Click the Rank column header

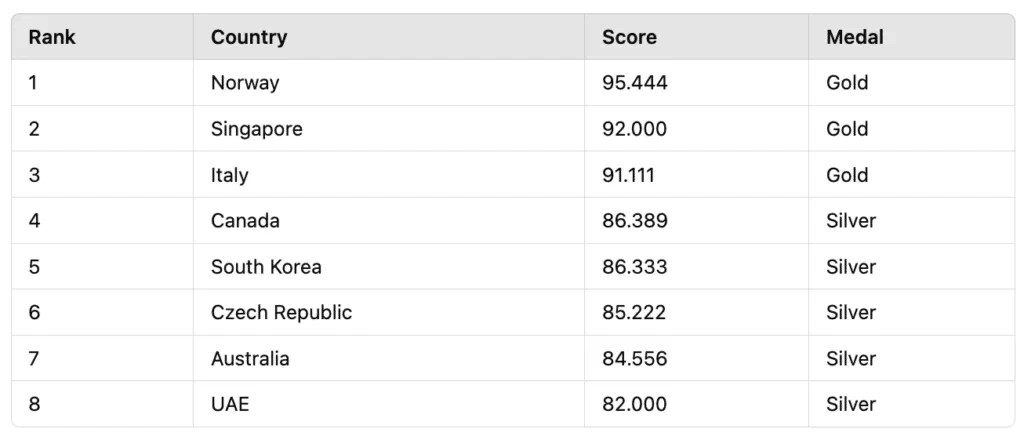click(52, 37)
